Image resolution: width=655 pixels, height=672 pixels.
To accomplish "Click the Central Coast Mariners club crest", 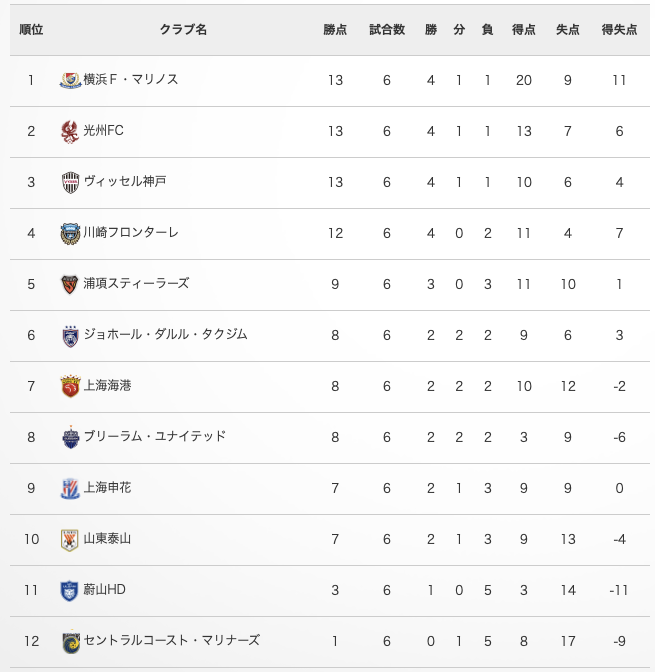I will (70, 641).
